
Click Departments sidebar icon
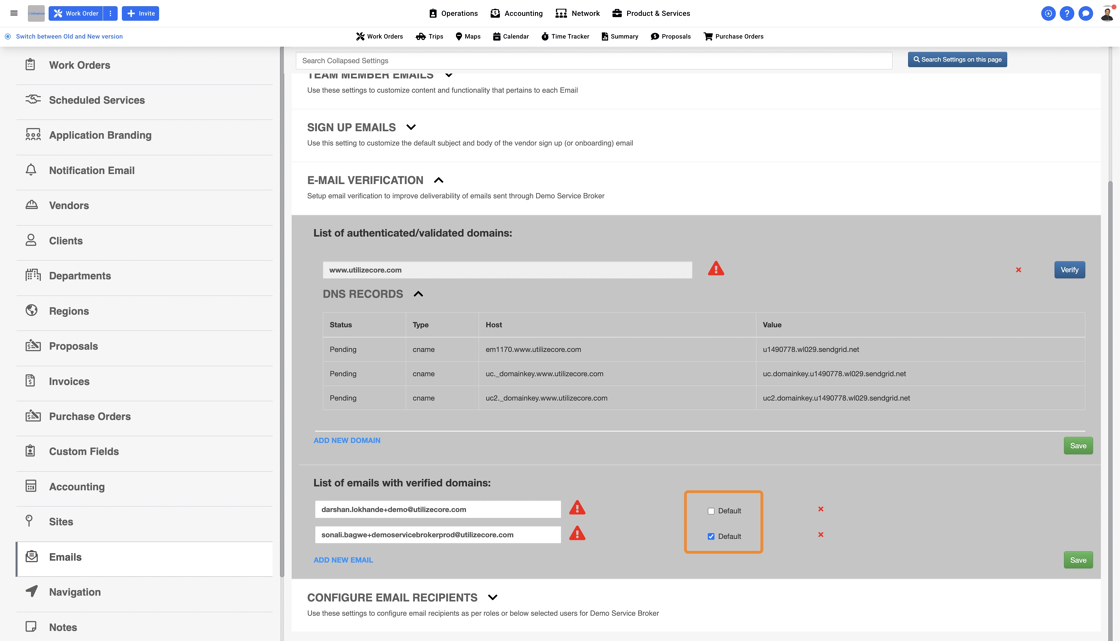click(32, 275)
